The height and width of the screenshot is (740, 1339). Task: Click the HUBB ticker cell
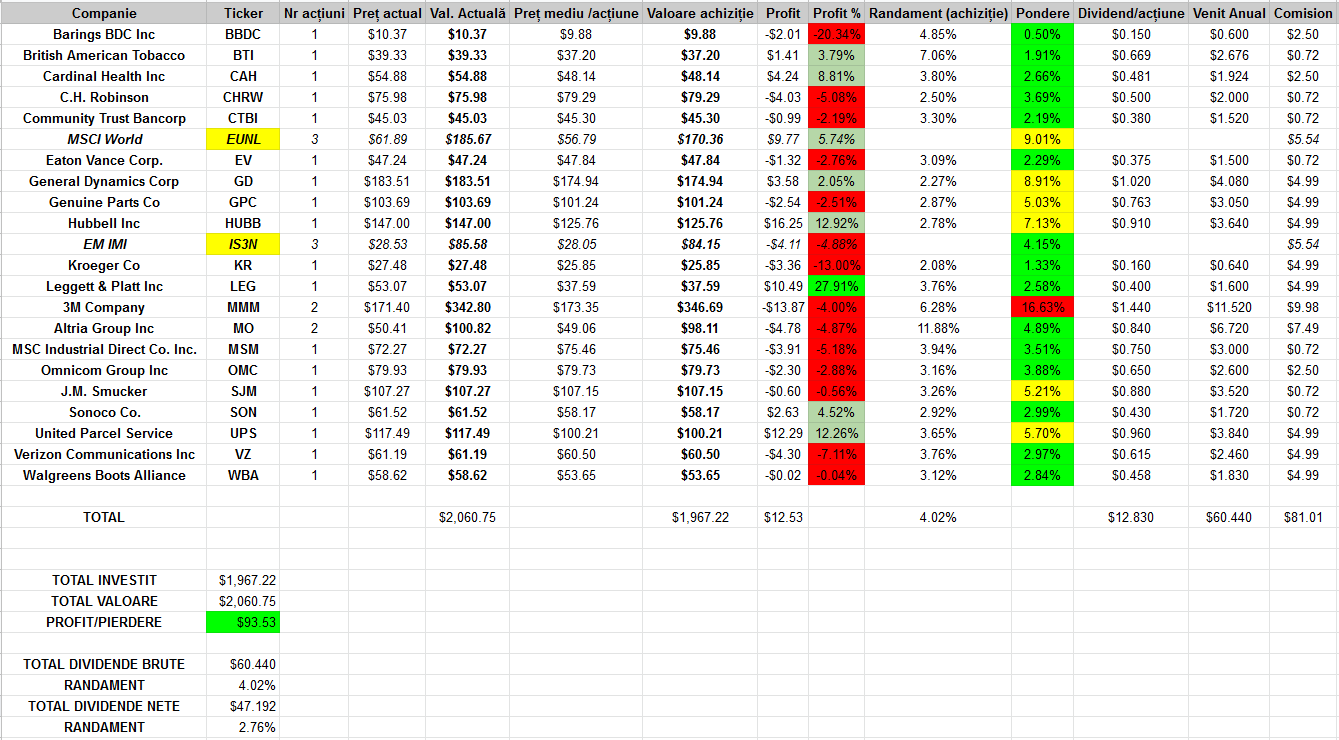pos(243,223)
